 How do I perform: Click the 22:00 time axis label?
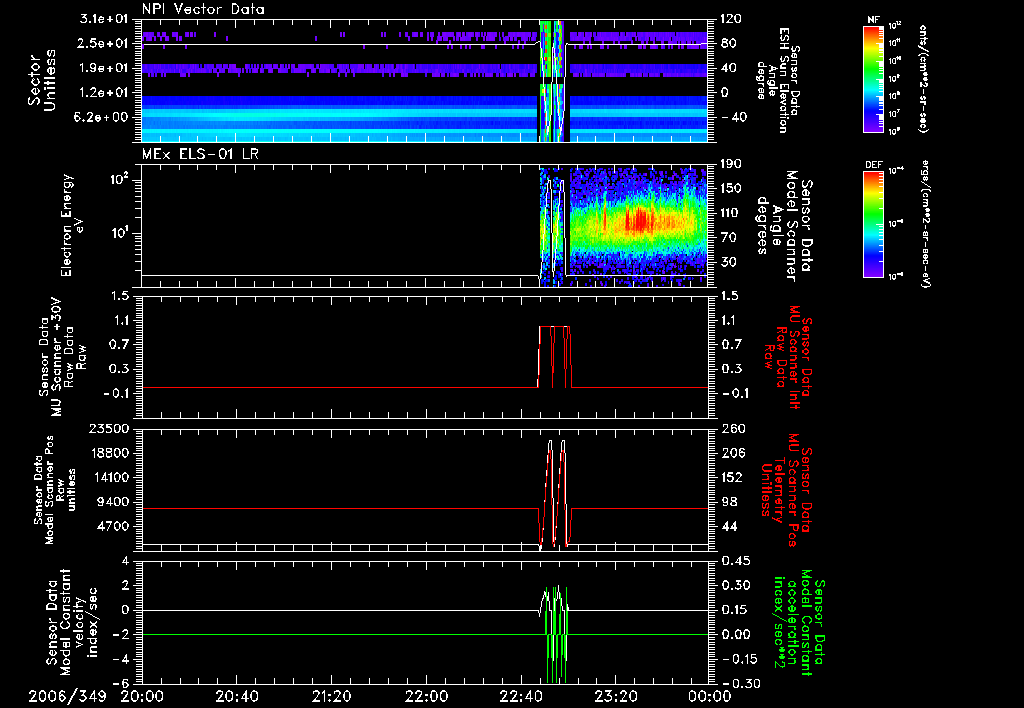(426, 696)
